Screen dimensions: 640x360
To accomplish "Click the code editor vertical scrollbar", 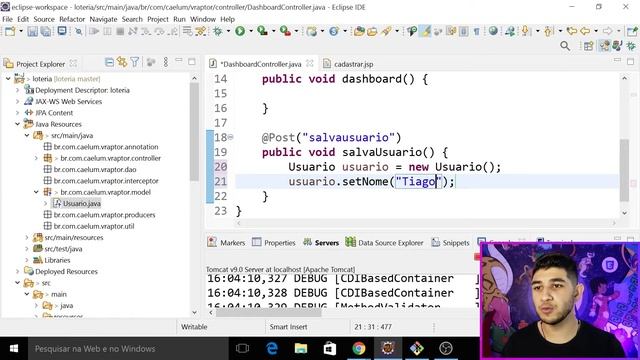I will point(624,169).
